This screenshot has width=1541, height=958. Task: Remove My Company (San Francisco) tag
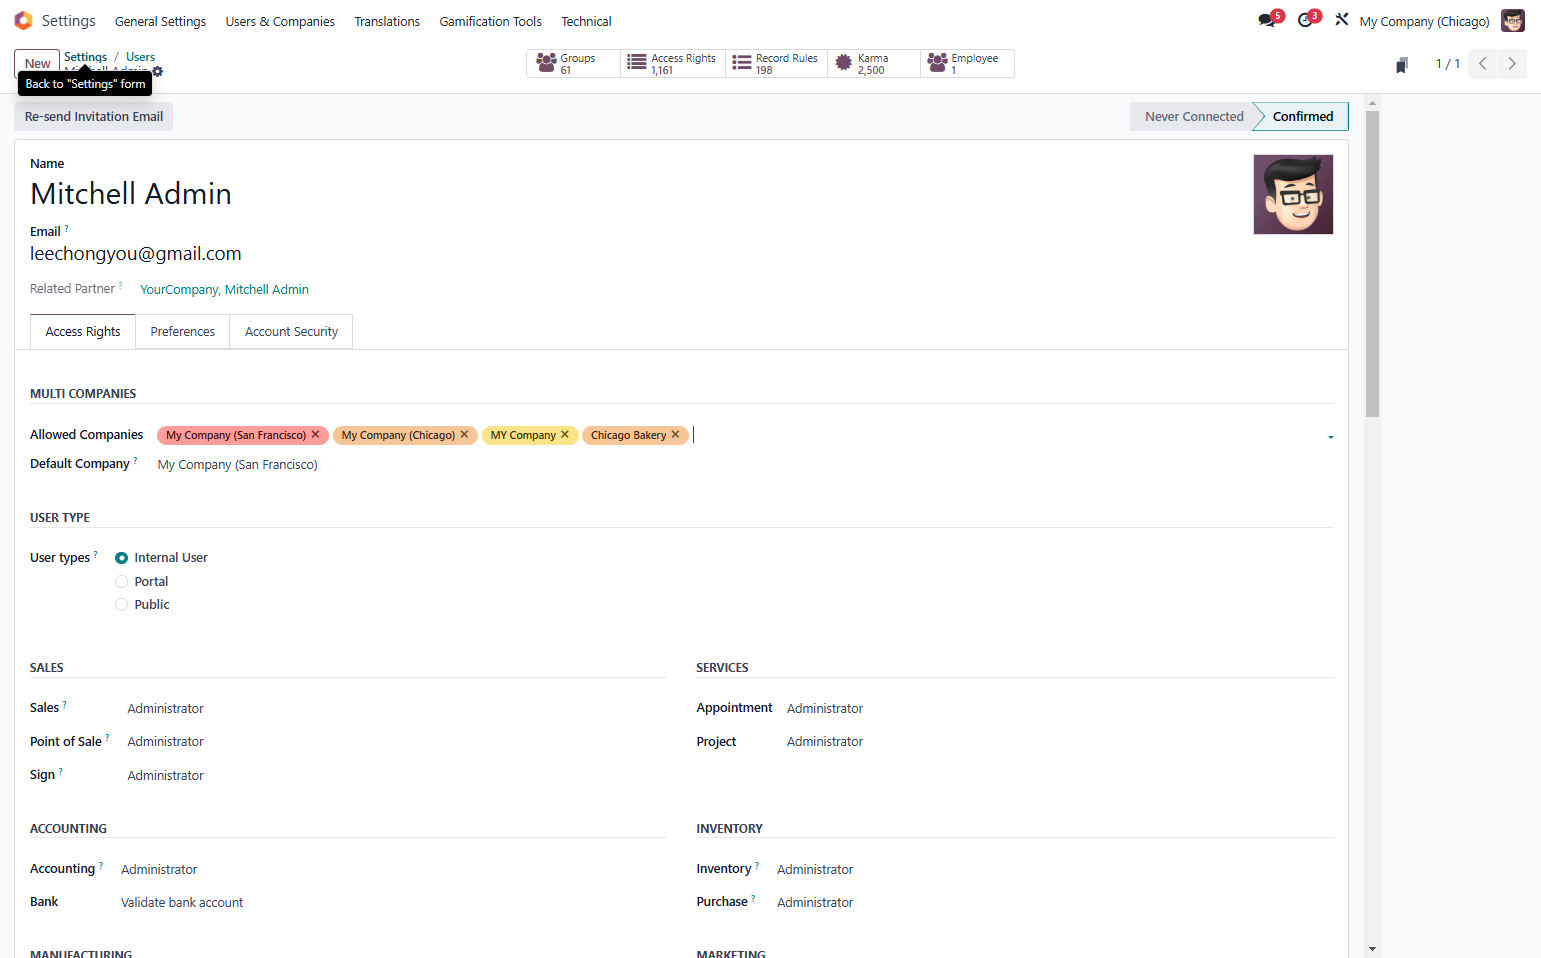tap(315, 435)
